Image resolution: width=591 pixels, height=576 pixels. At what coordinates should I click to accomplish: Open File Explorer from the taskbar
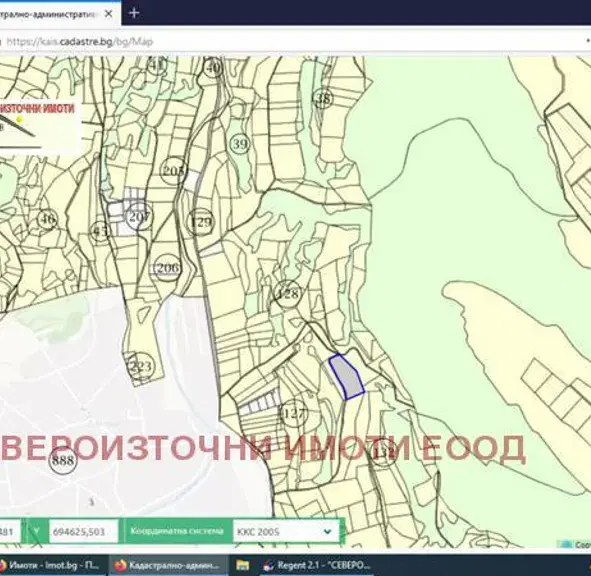(242, 565)
